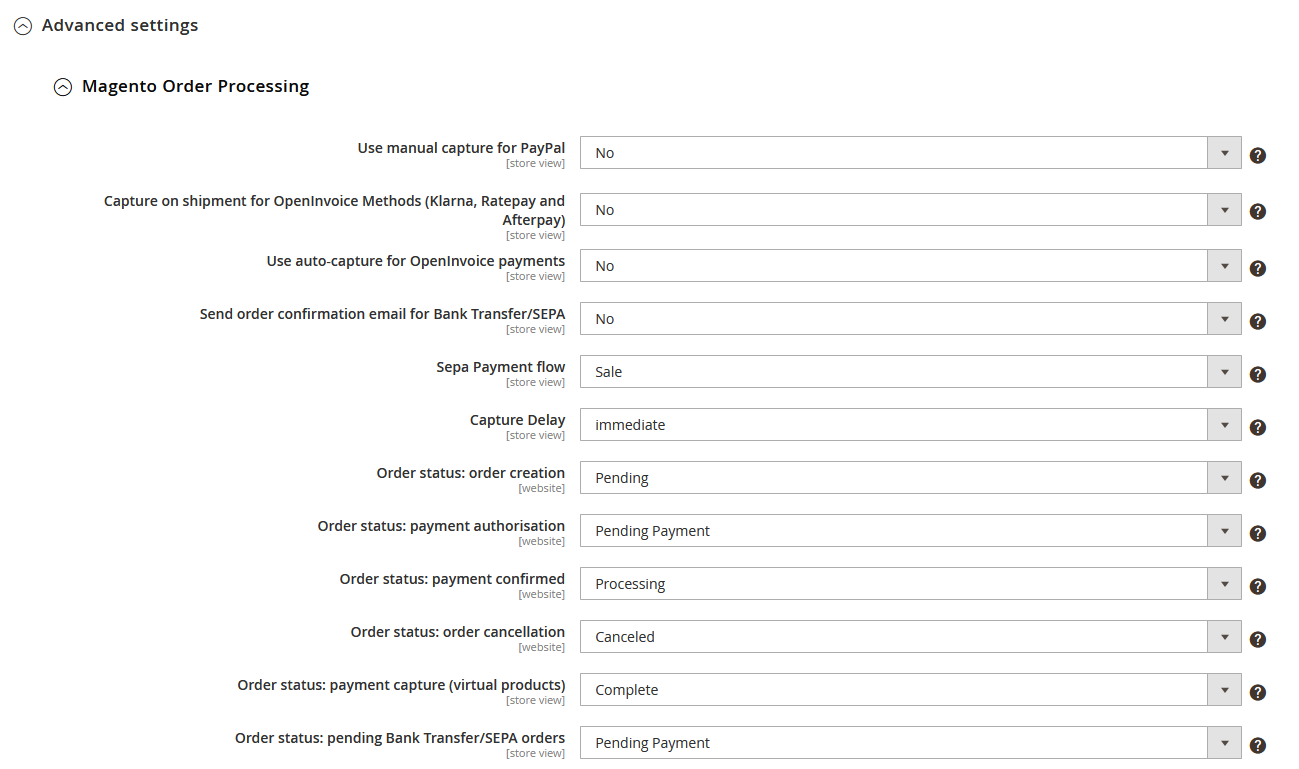Click help icon for pending Bank Transfer orders
Image resolution: width=1299 pixels, height=769 pixels.
pos(1257,745)
